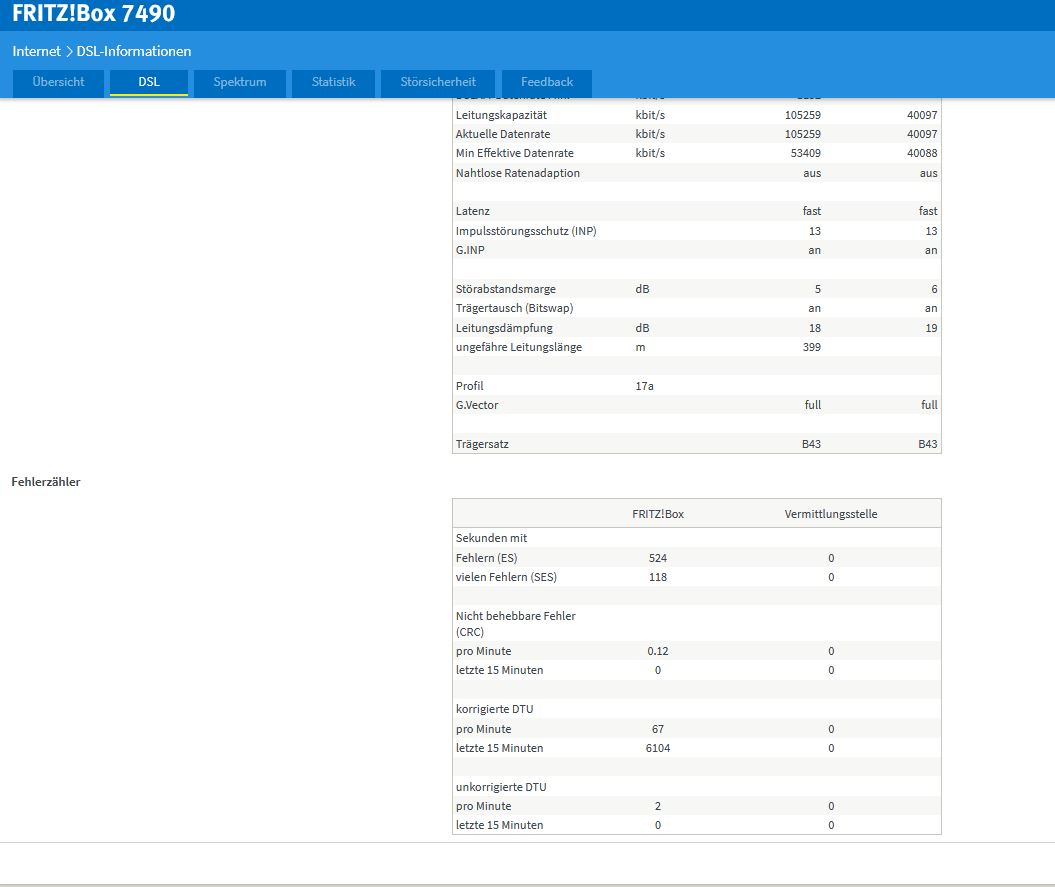The image size is (1055, 887).
Task: Click the Latenz row label
Action: (x=472, y=211)
